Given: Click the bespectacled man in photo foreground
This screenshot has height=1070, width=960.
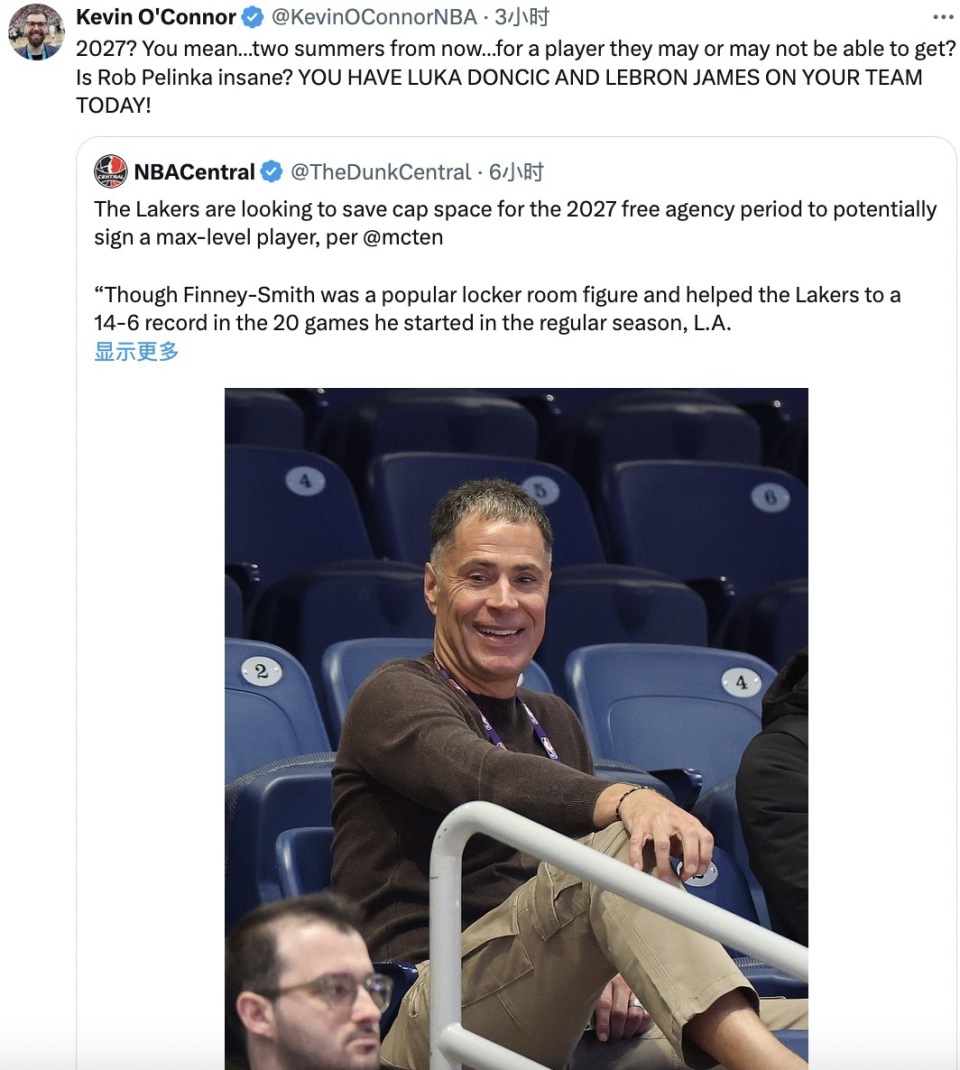Looking at the screenshot, I should click(x=310, y=983).
